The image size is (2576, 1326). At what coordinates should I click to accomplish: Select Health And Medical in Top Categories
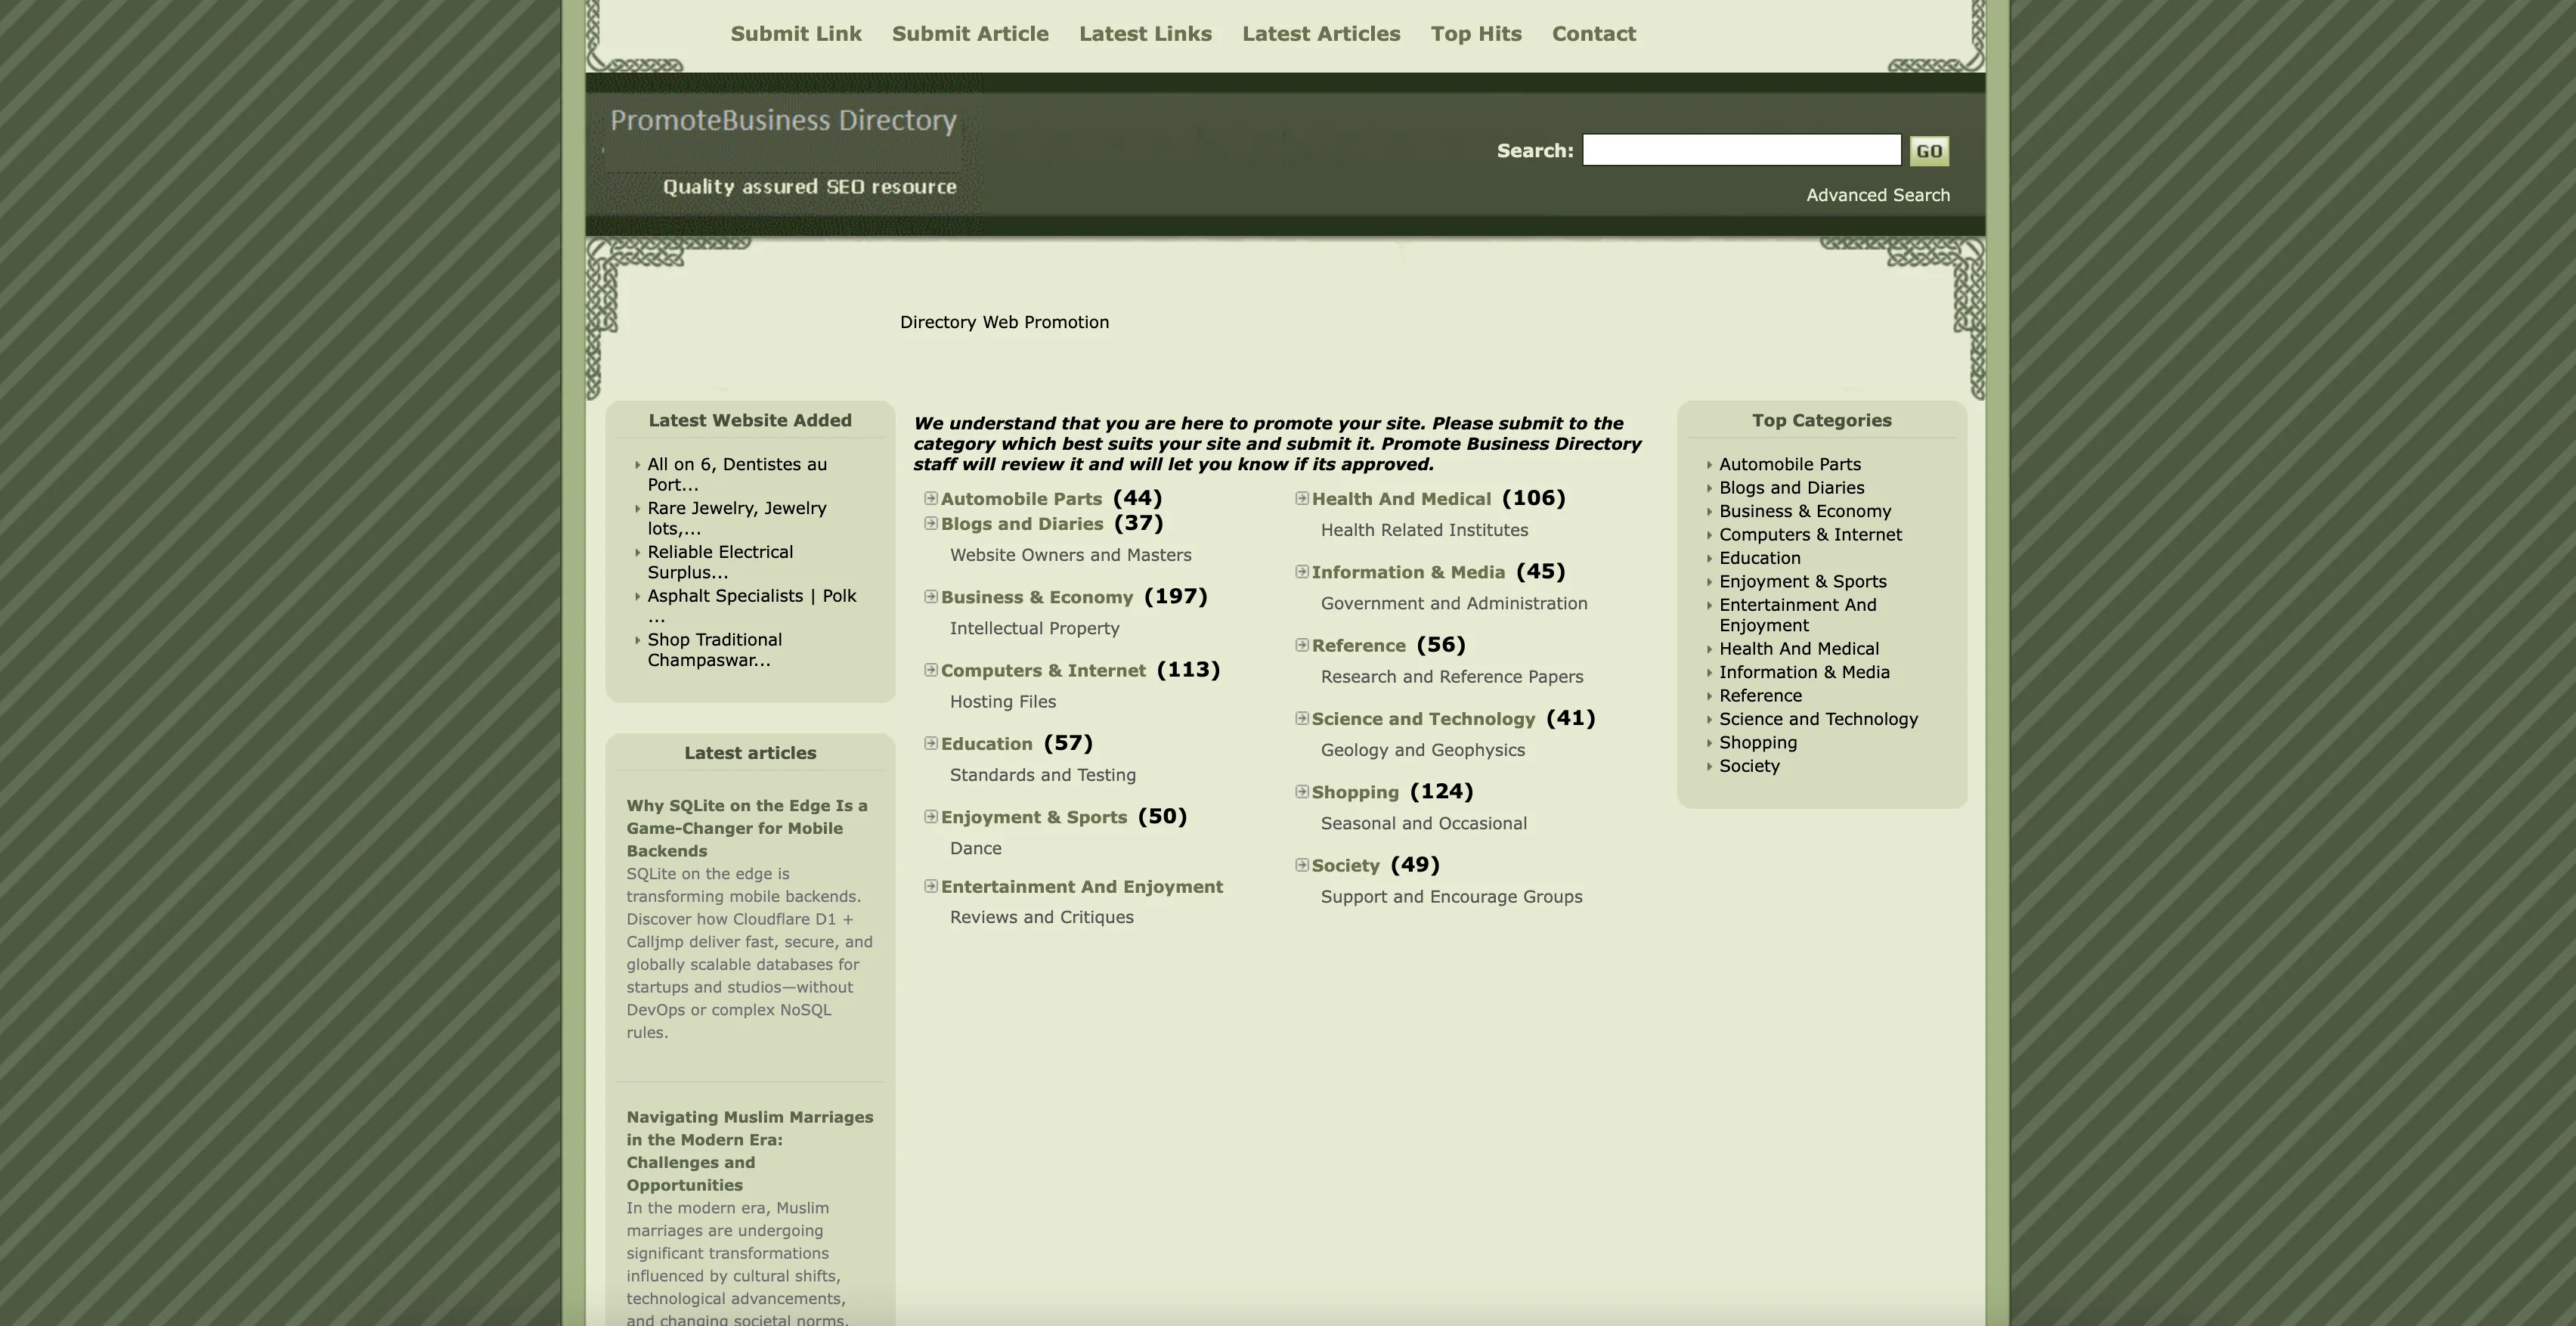tap(1799, 649)
